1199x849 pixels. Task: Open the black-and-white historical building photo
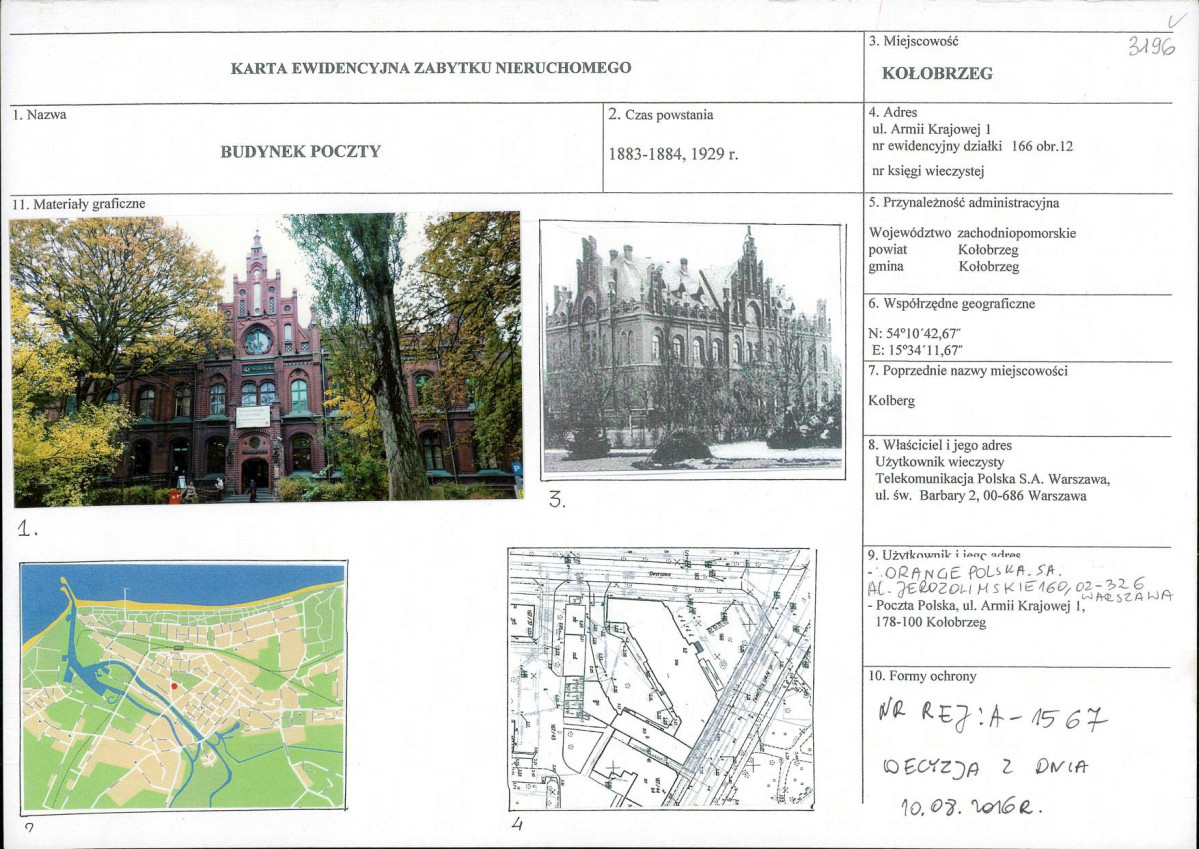[692, 348]
